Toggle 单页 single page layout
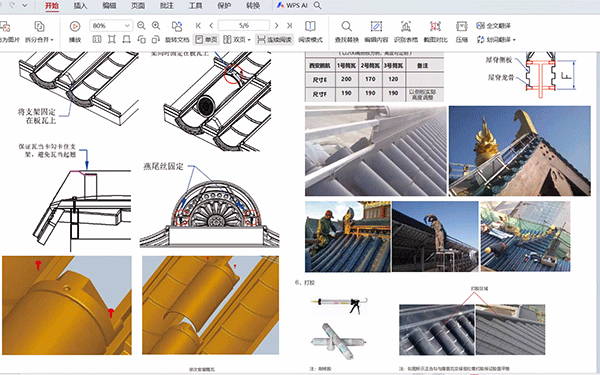This screenshot has height=375, width=600. click(x=206, y=39)
